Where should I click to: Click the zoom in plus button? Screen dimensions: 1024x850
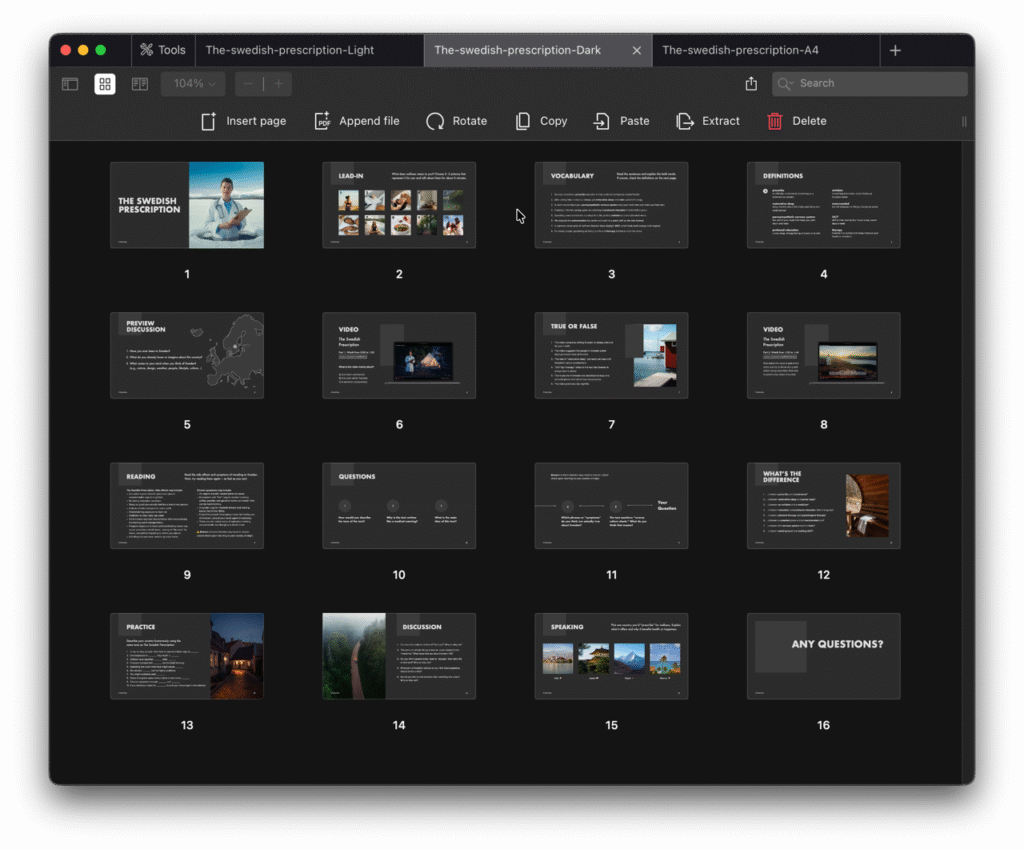(278, 84)
